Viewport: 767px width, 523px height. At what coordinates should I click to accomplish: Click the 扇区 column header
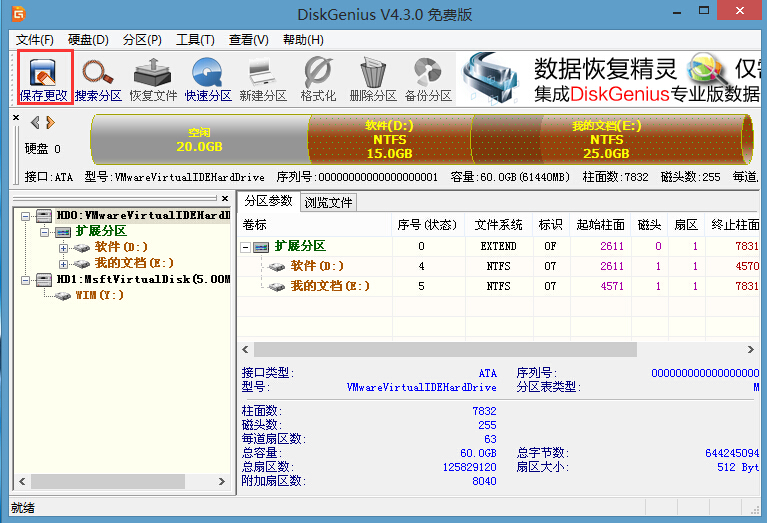686,225
